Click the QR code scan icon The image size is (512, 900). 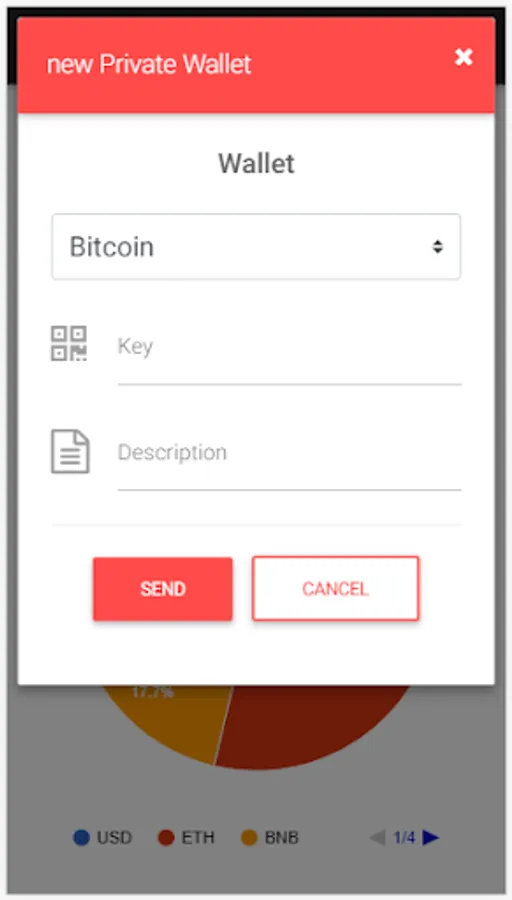coord(69,343)
